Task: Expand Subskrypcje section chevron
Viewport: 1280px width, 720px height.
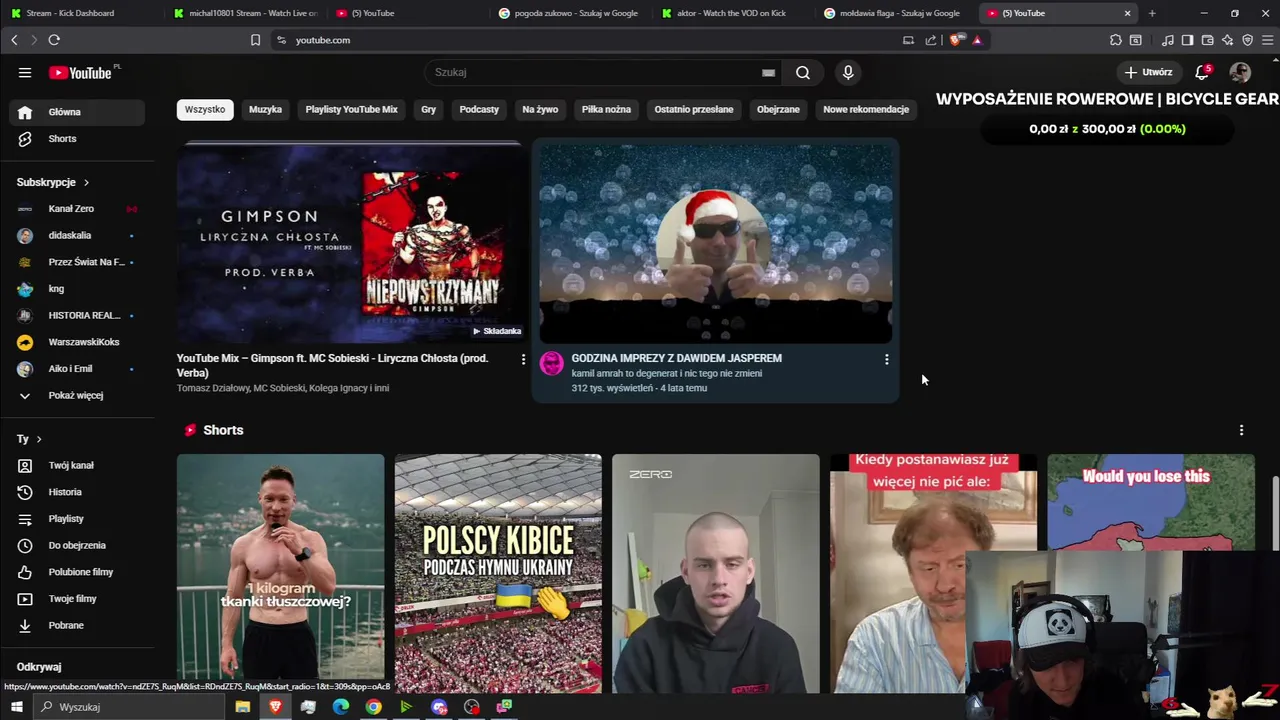Action: coord(86,182)
